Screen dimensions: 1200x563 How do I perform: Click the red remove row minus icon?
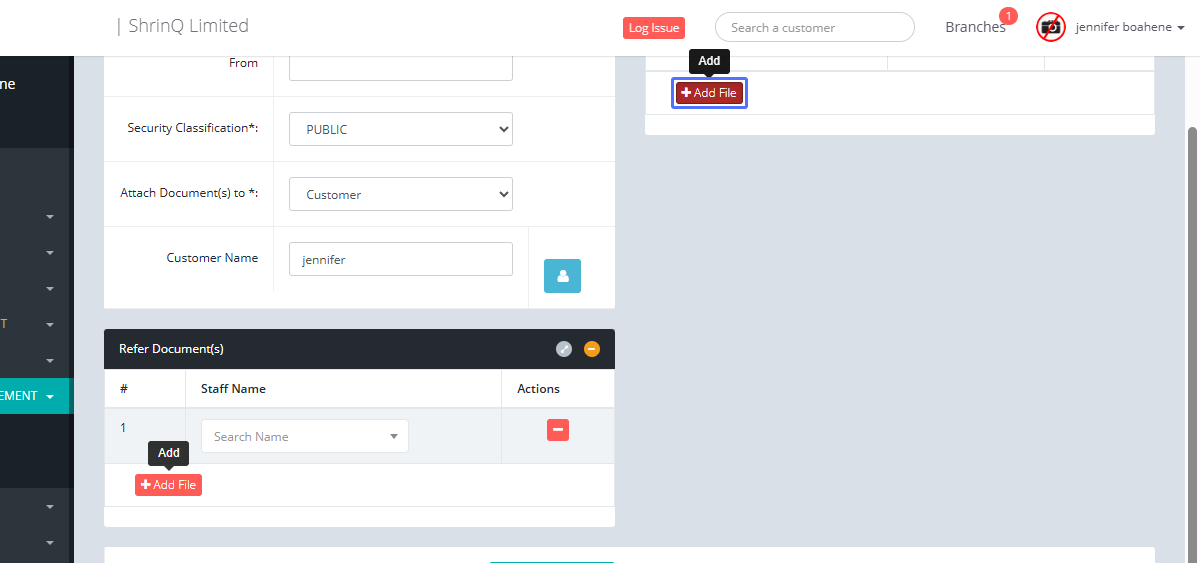click(558, 430)
